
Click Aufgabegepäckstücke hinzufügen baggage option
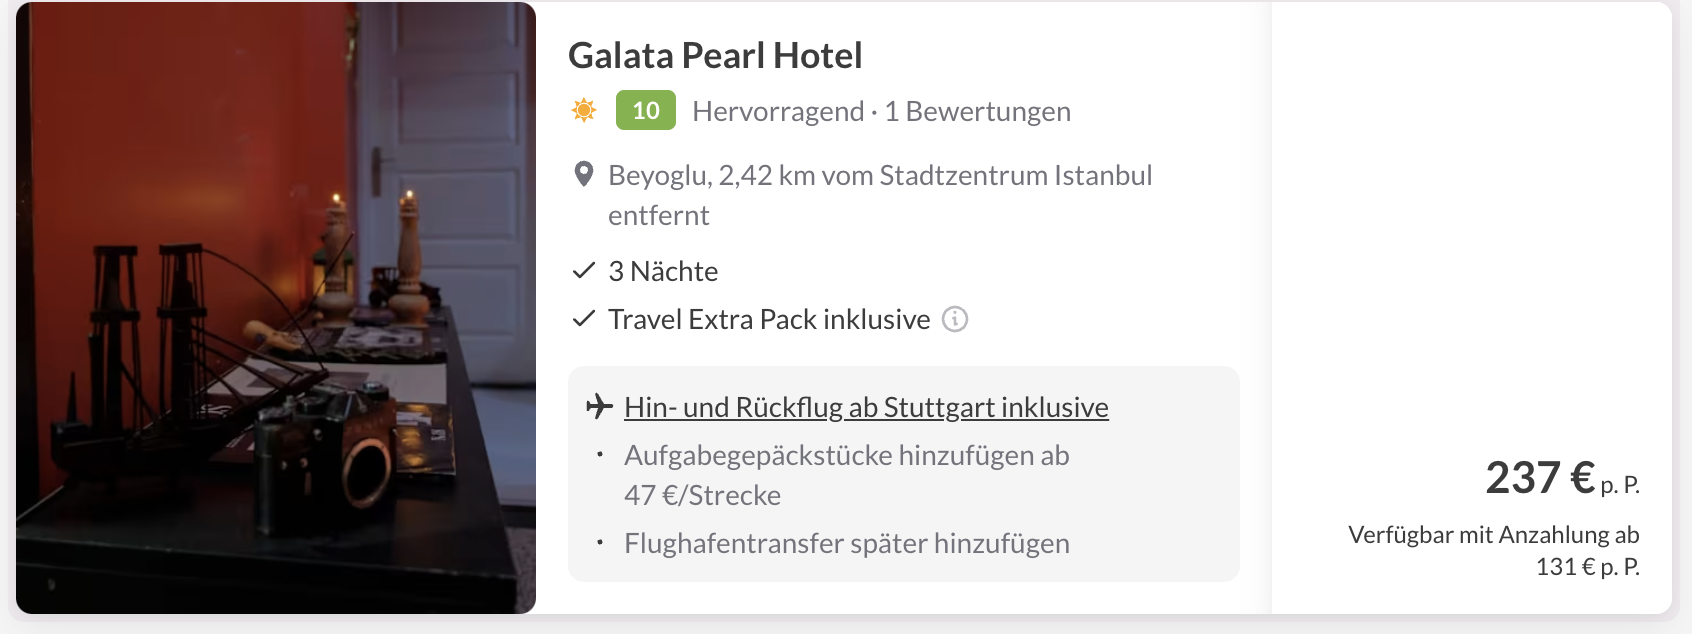click(x=846, y=455)
